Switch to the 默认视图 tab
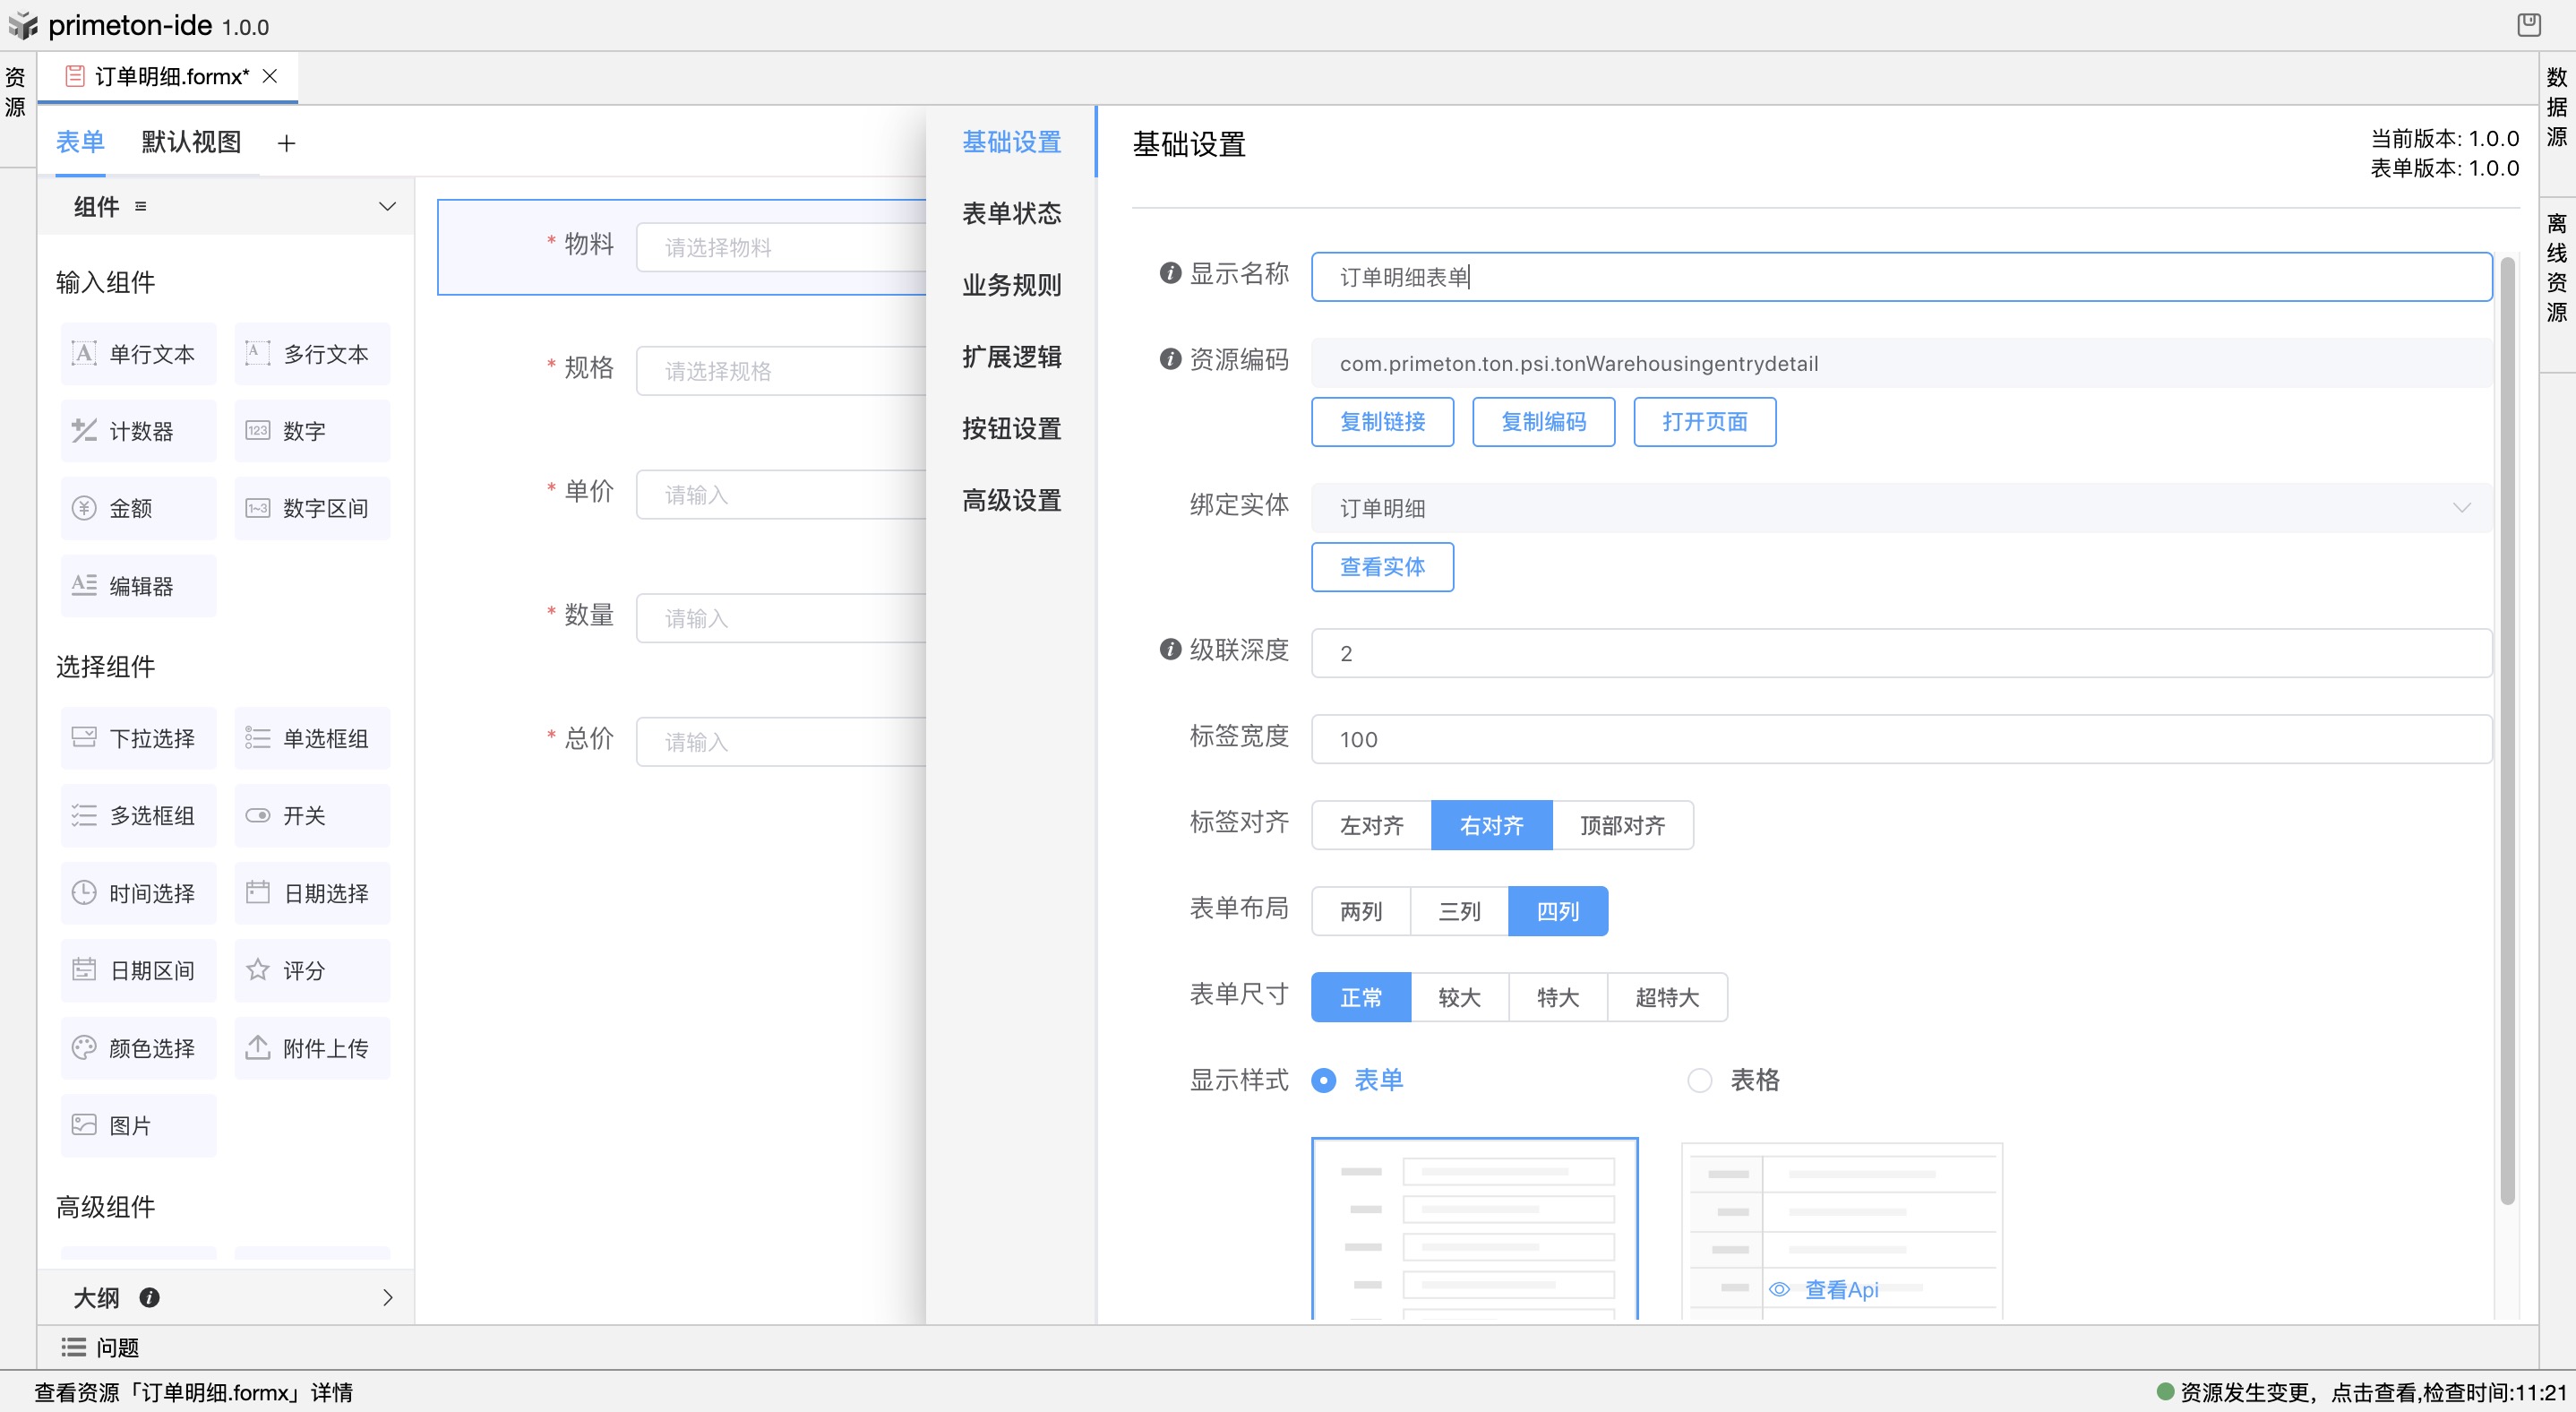Screen dimensions: 2576x1412 [x=191, y=142]
